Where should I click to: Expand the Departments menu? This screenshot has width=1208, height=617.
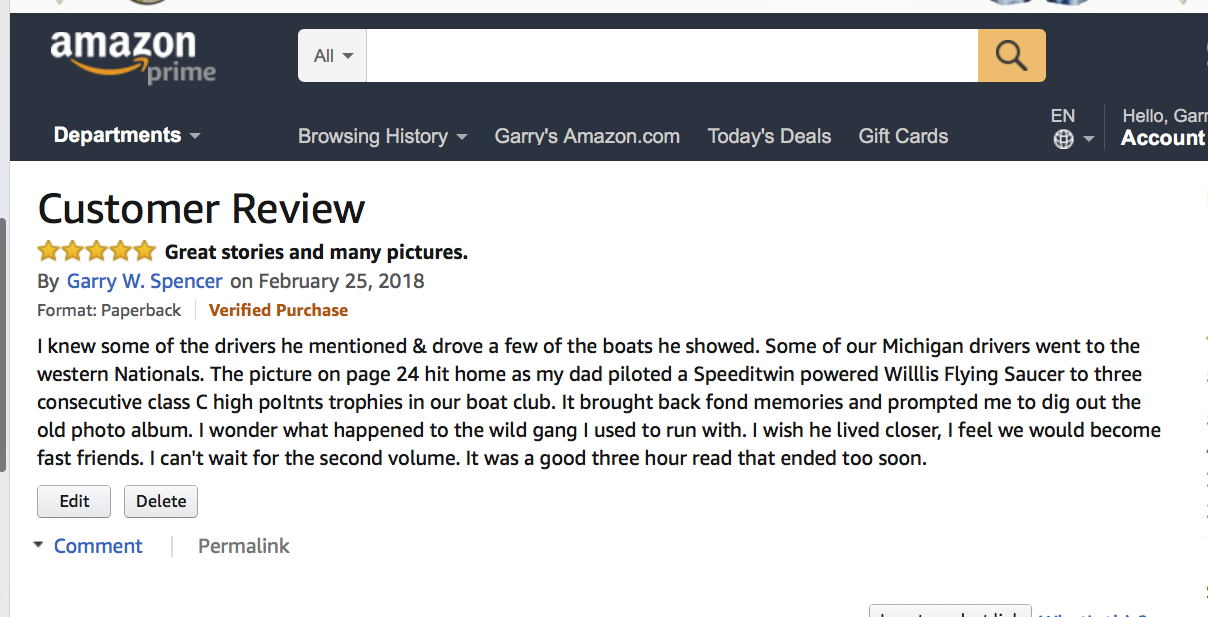(x=127, y=135)
